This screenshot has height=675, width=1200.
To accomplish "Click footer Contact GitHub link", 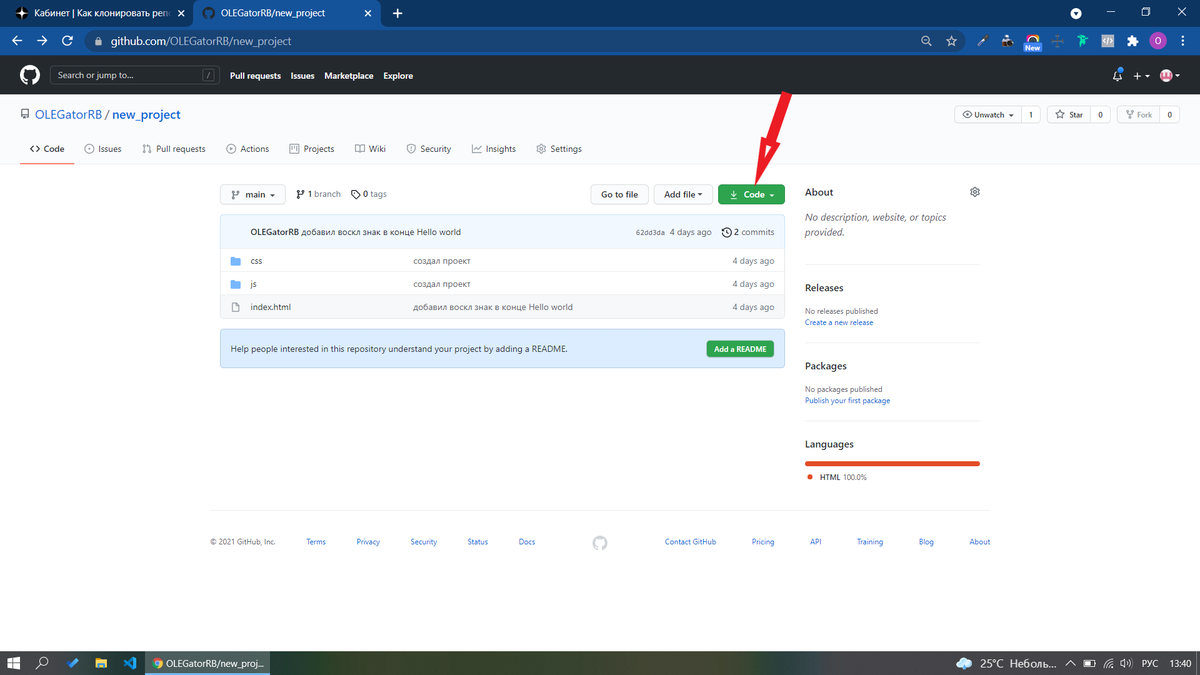I will coord(690,542).
